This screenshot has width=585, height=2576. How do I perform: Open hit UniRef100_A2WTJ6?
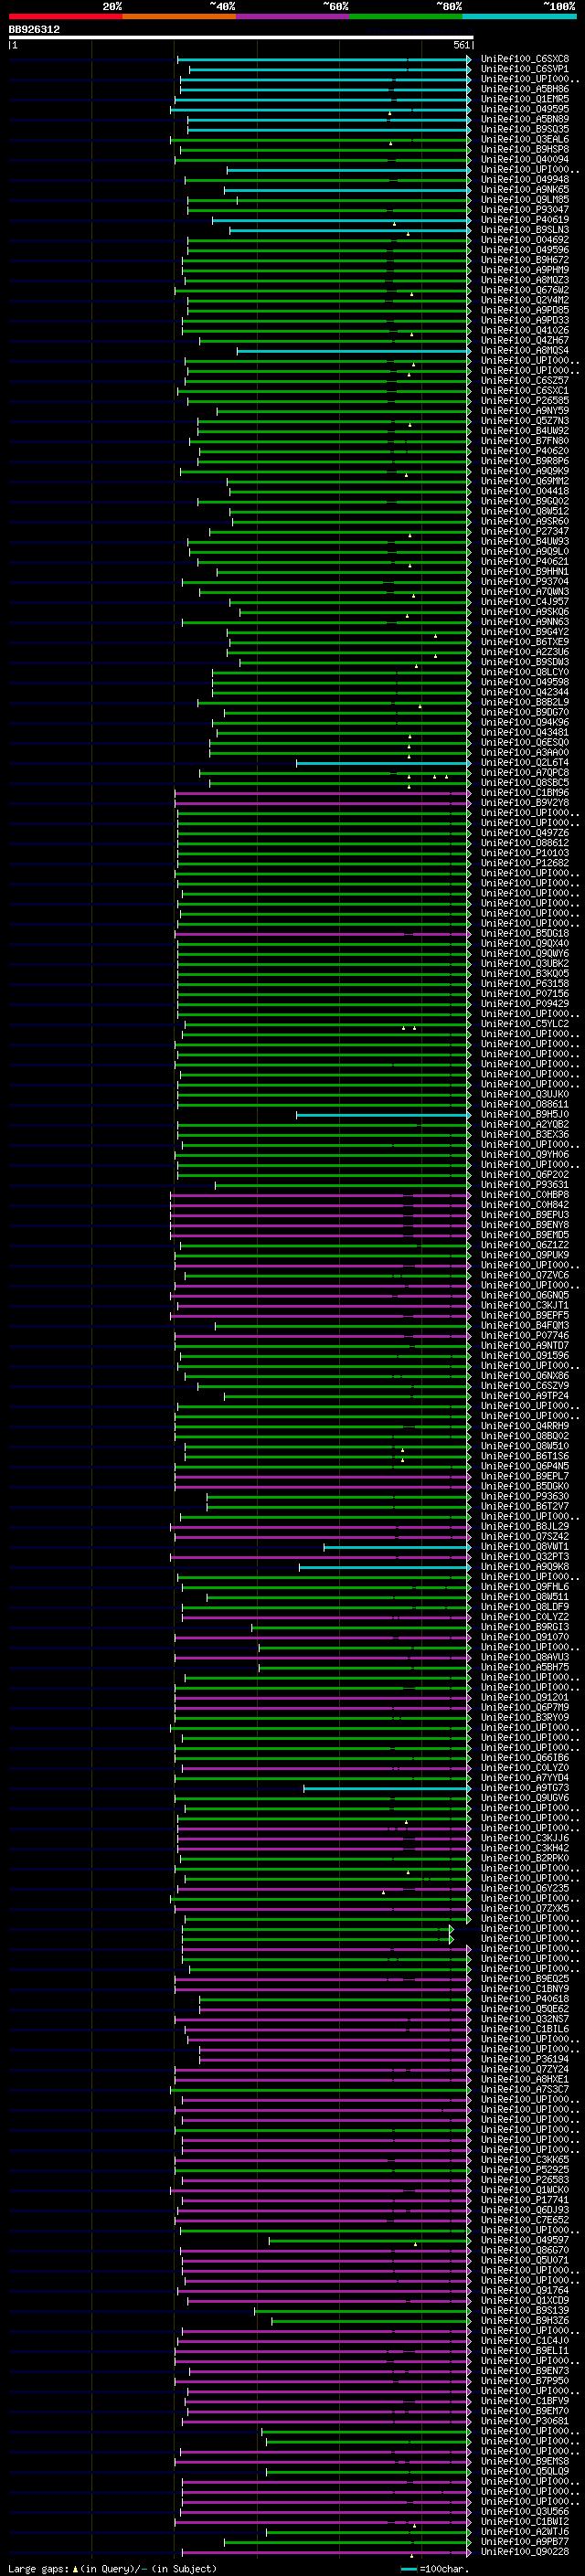click(525, 2531)
